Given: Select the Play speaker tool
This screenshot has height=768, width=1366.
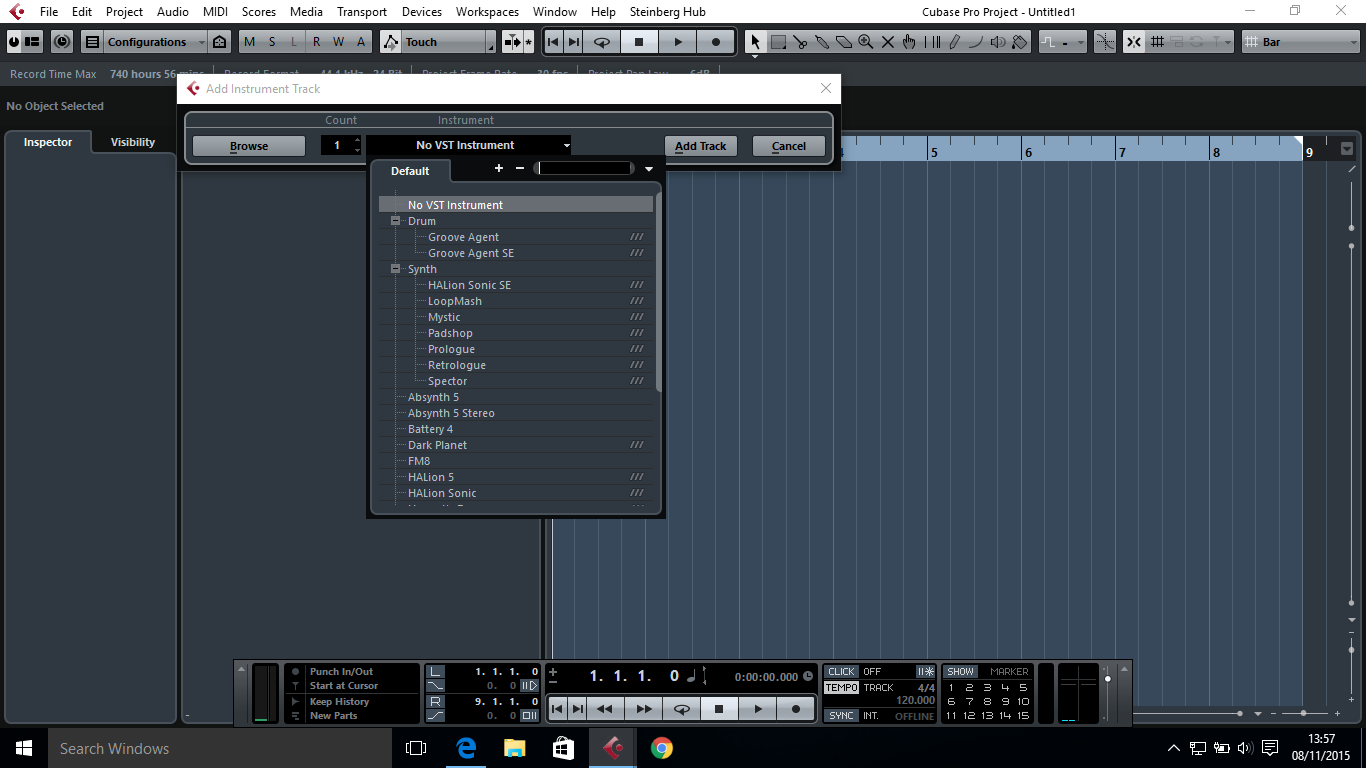Looking at the screenshot, I should click(998, 42).
